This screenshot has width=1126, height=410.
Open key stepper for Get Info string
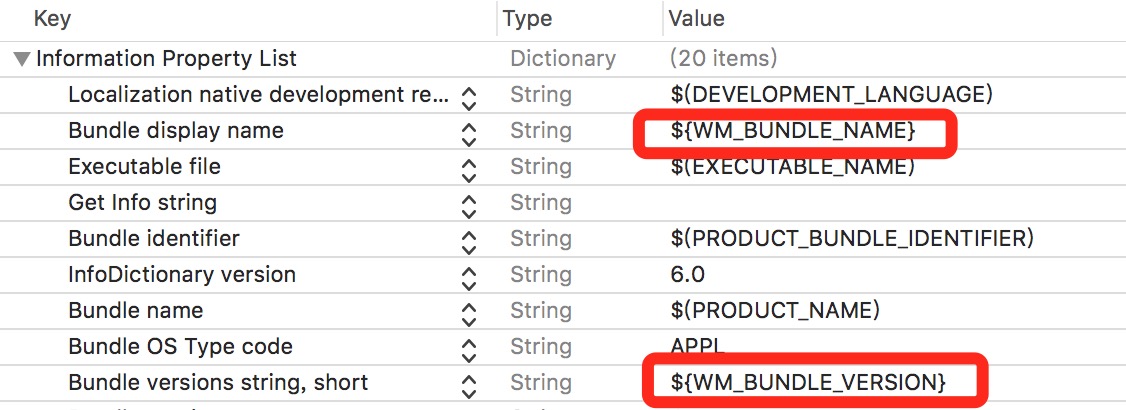tap(469, 205)
